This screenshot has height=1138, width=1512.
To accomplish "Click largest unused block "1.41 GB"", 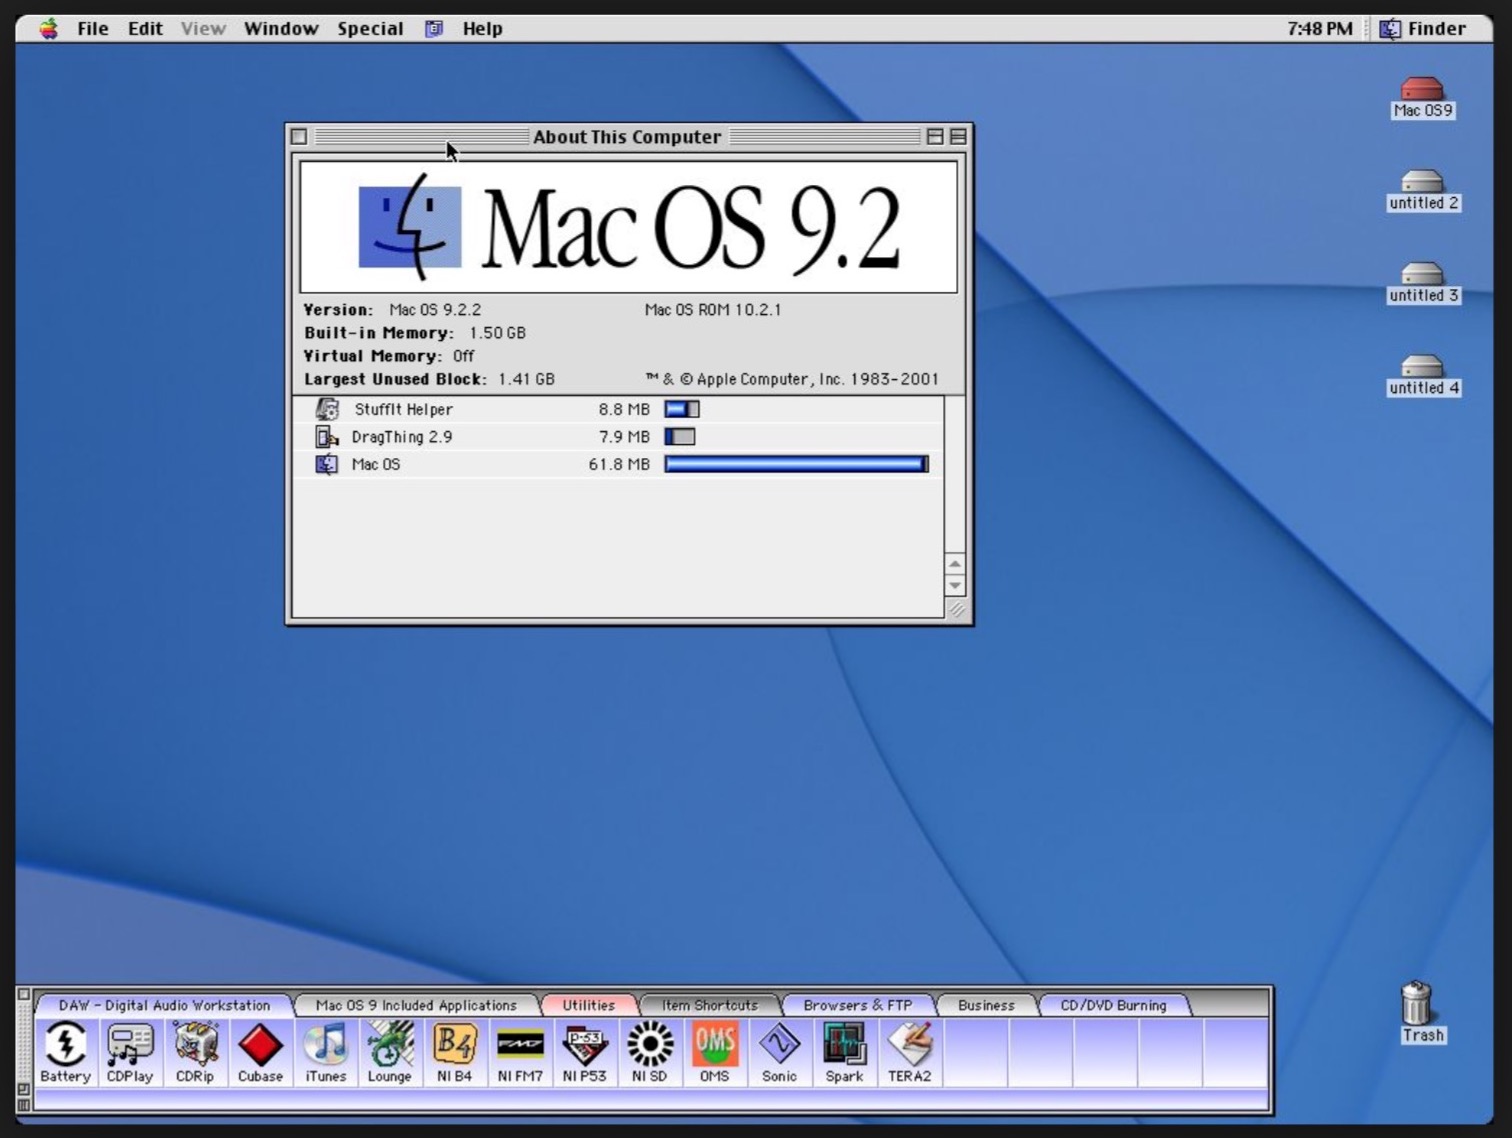I will (526, 379).
